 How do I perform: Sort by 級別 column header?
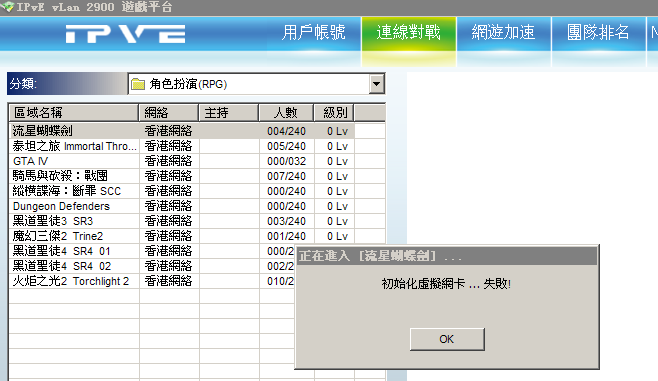334,112
